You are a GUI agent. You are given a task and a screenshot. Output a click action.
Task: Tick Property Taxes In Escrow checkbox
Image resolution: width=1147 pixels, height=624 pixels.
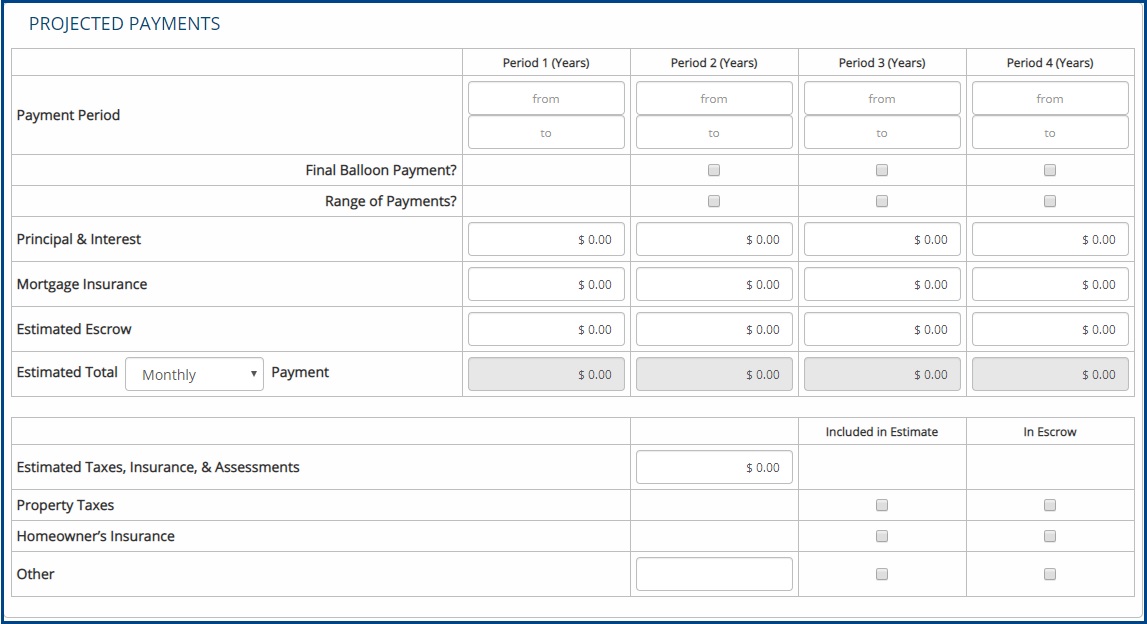1050,505
